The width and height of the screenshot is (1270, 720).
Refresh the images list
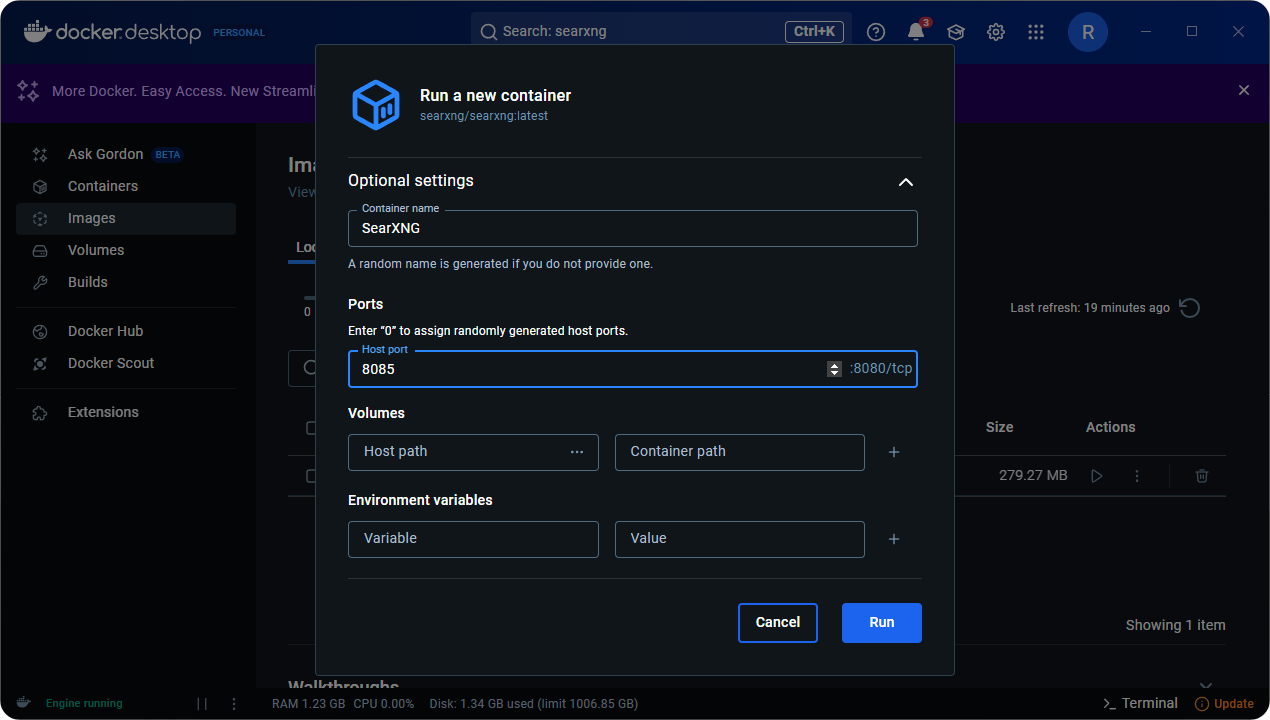1189,308
